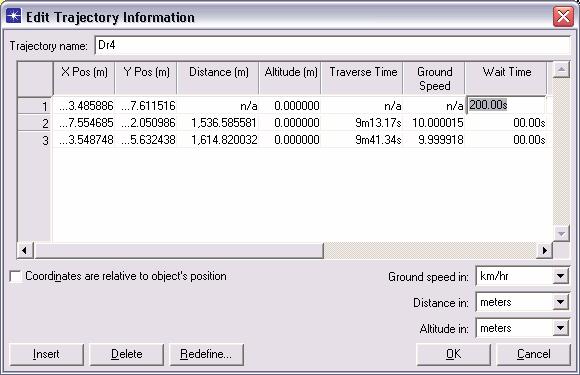
Task: Click the Redefine... button
Action: (206, 354)
